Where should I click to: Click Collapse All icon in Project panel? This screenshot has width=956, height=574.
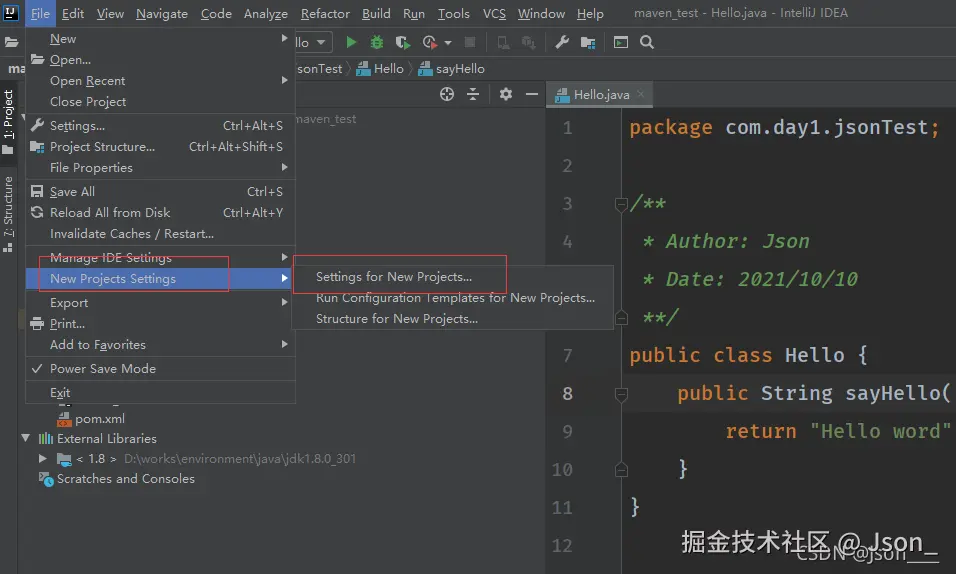point(473,94)
